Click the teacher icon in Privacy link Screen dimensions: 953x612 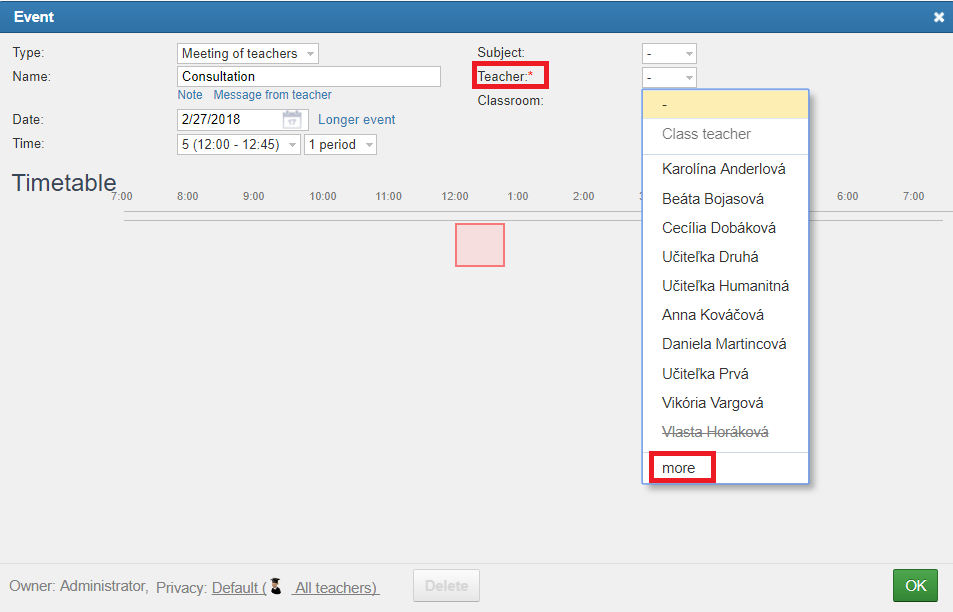276,586
